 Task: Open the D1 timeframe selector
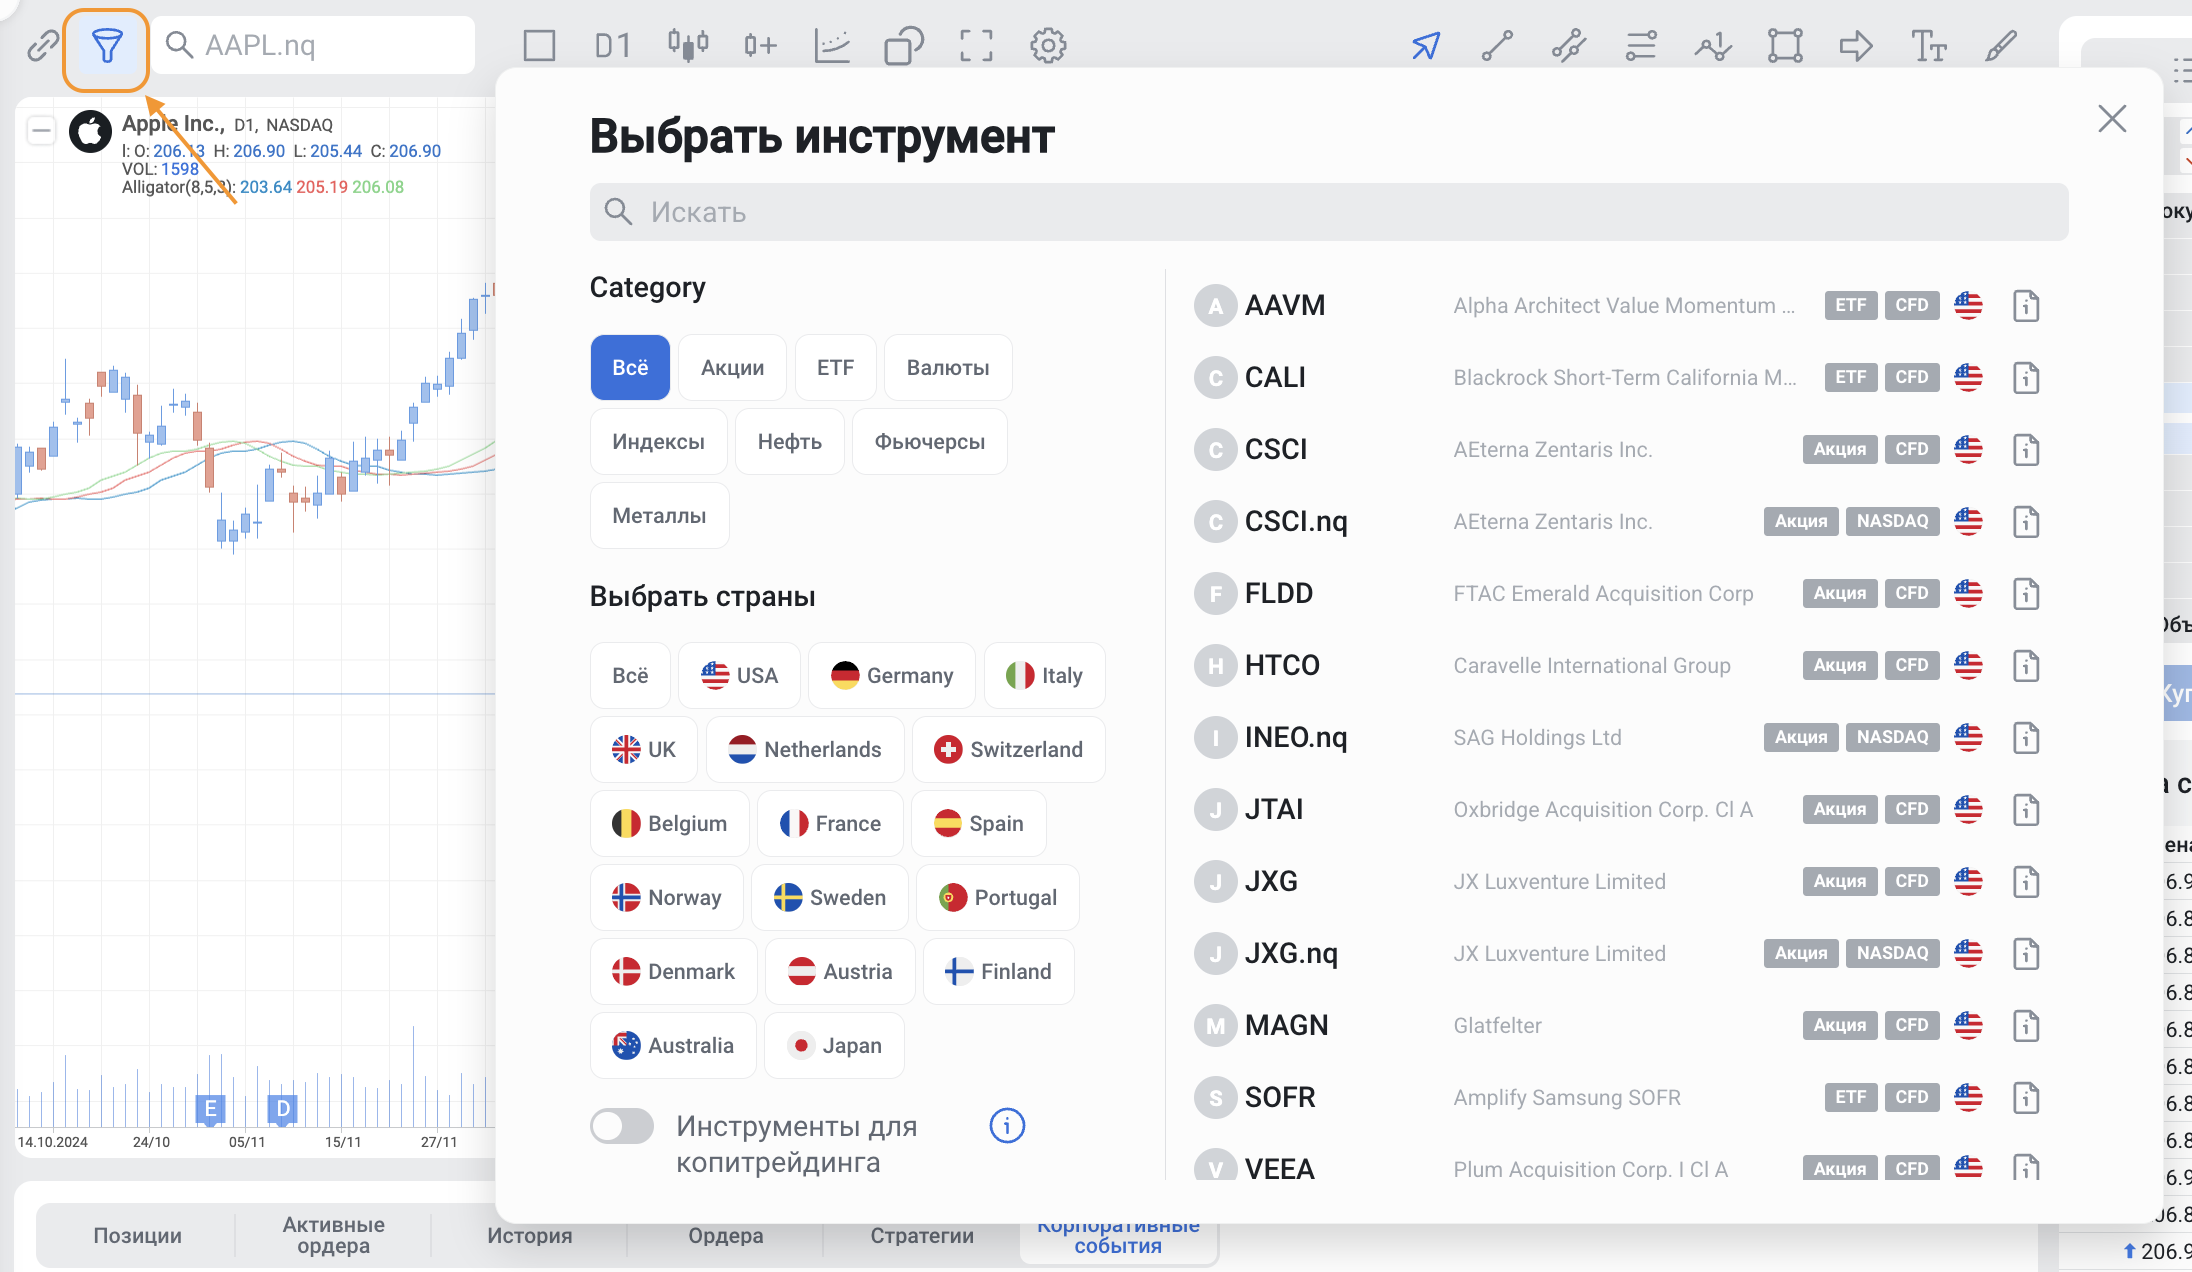coord(612,46)
